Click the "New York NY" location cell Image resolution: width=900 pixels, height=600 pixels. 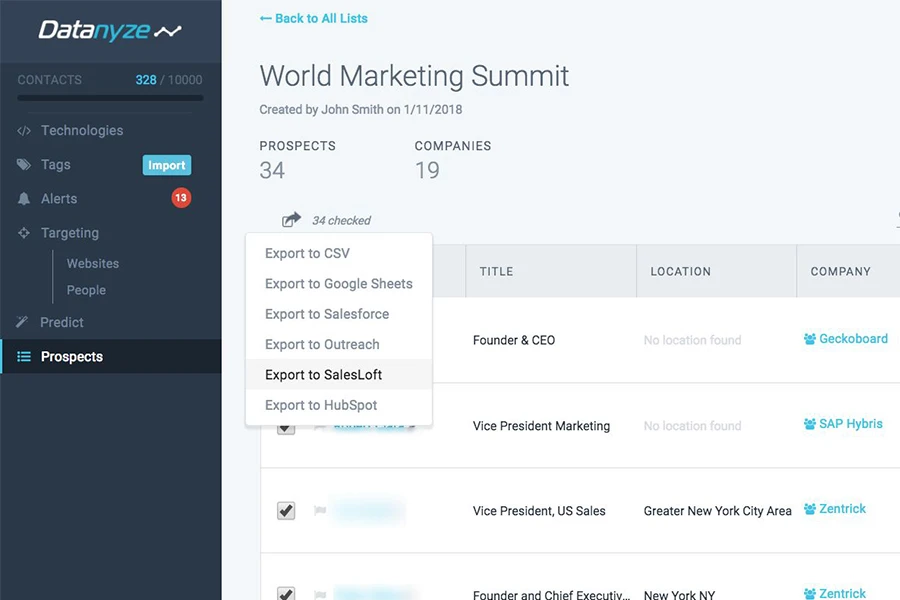pyautogui.click(x=680, y=595)
